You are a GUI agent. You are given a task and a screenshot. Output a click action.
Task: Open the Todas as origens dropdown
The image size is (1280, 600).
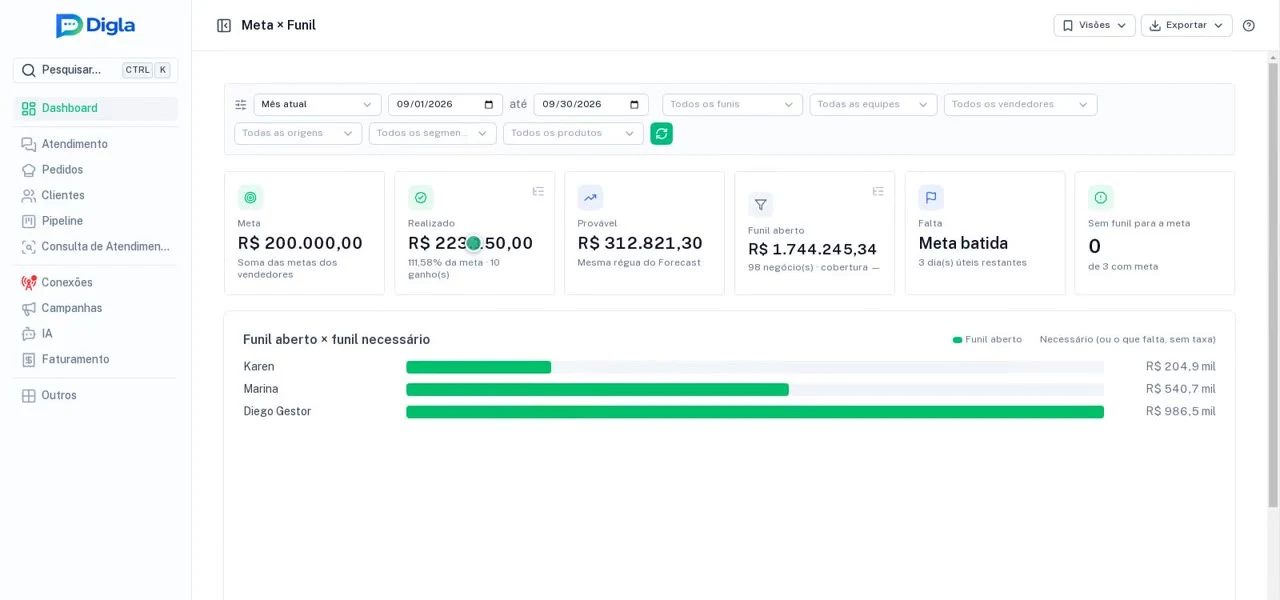click(x=298, y=133)
